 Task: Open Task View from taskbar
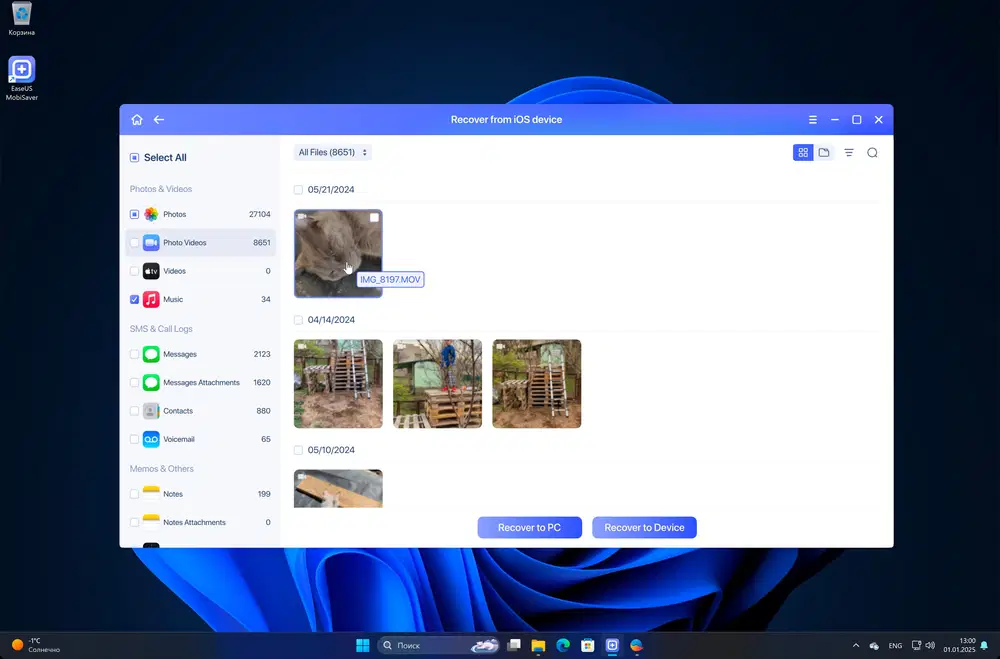click(x=513, y=645)
